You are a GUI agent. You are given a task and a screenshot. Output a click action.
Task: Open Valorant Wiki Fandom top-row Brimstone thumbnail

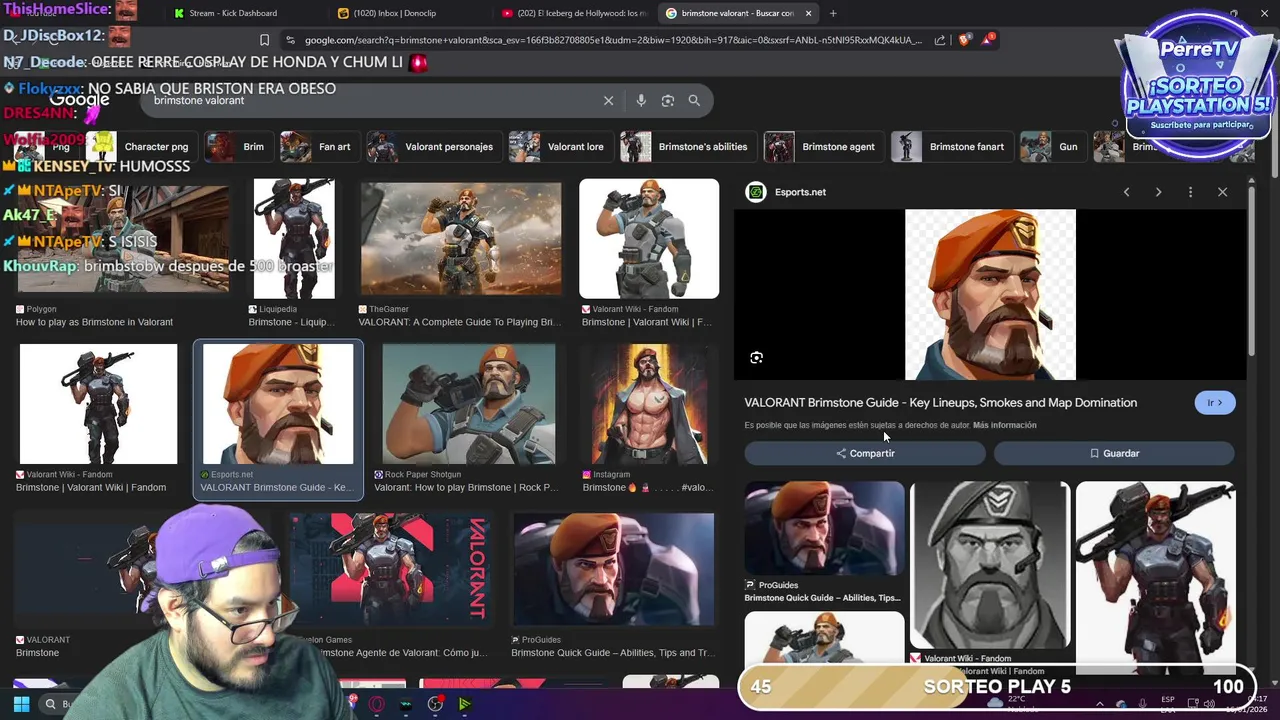[649, 239]
